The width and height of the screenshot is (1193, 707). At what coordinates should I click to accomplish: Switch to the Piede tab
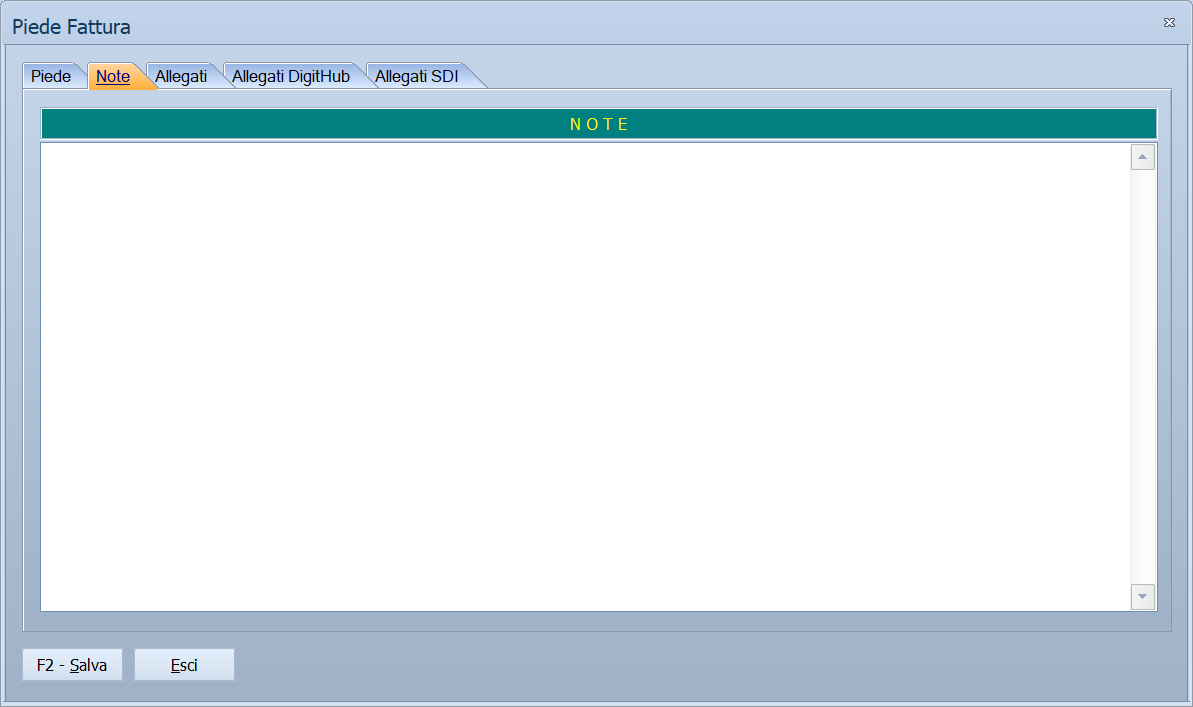coord(51,76)
